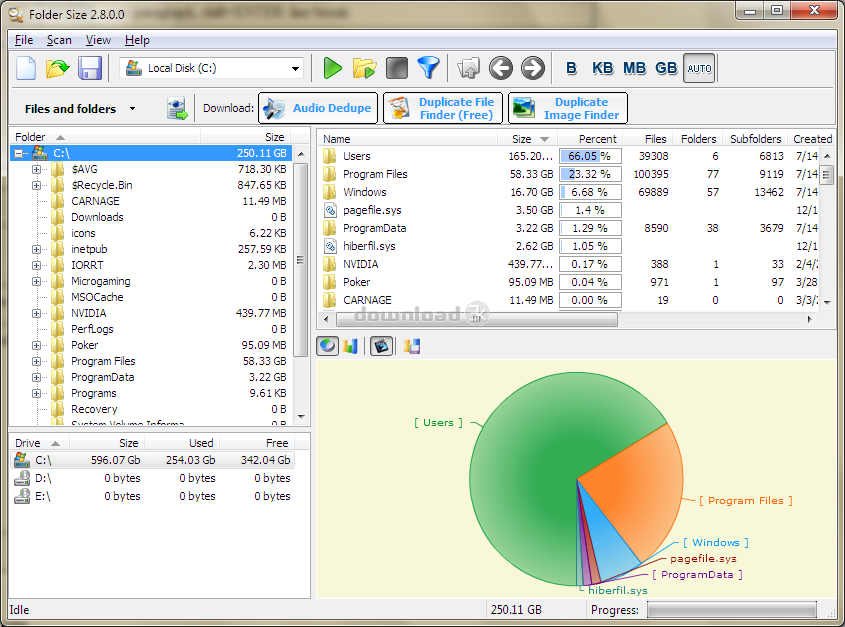Select the hiberfil.sys row
This screenshot has width=845, height=627.
point(571,246)
